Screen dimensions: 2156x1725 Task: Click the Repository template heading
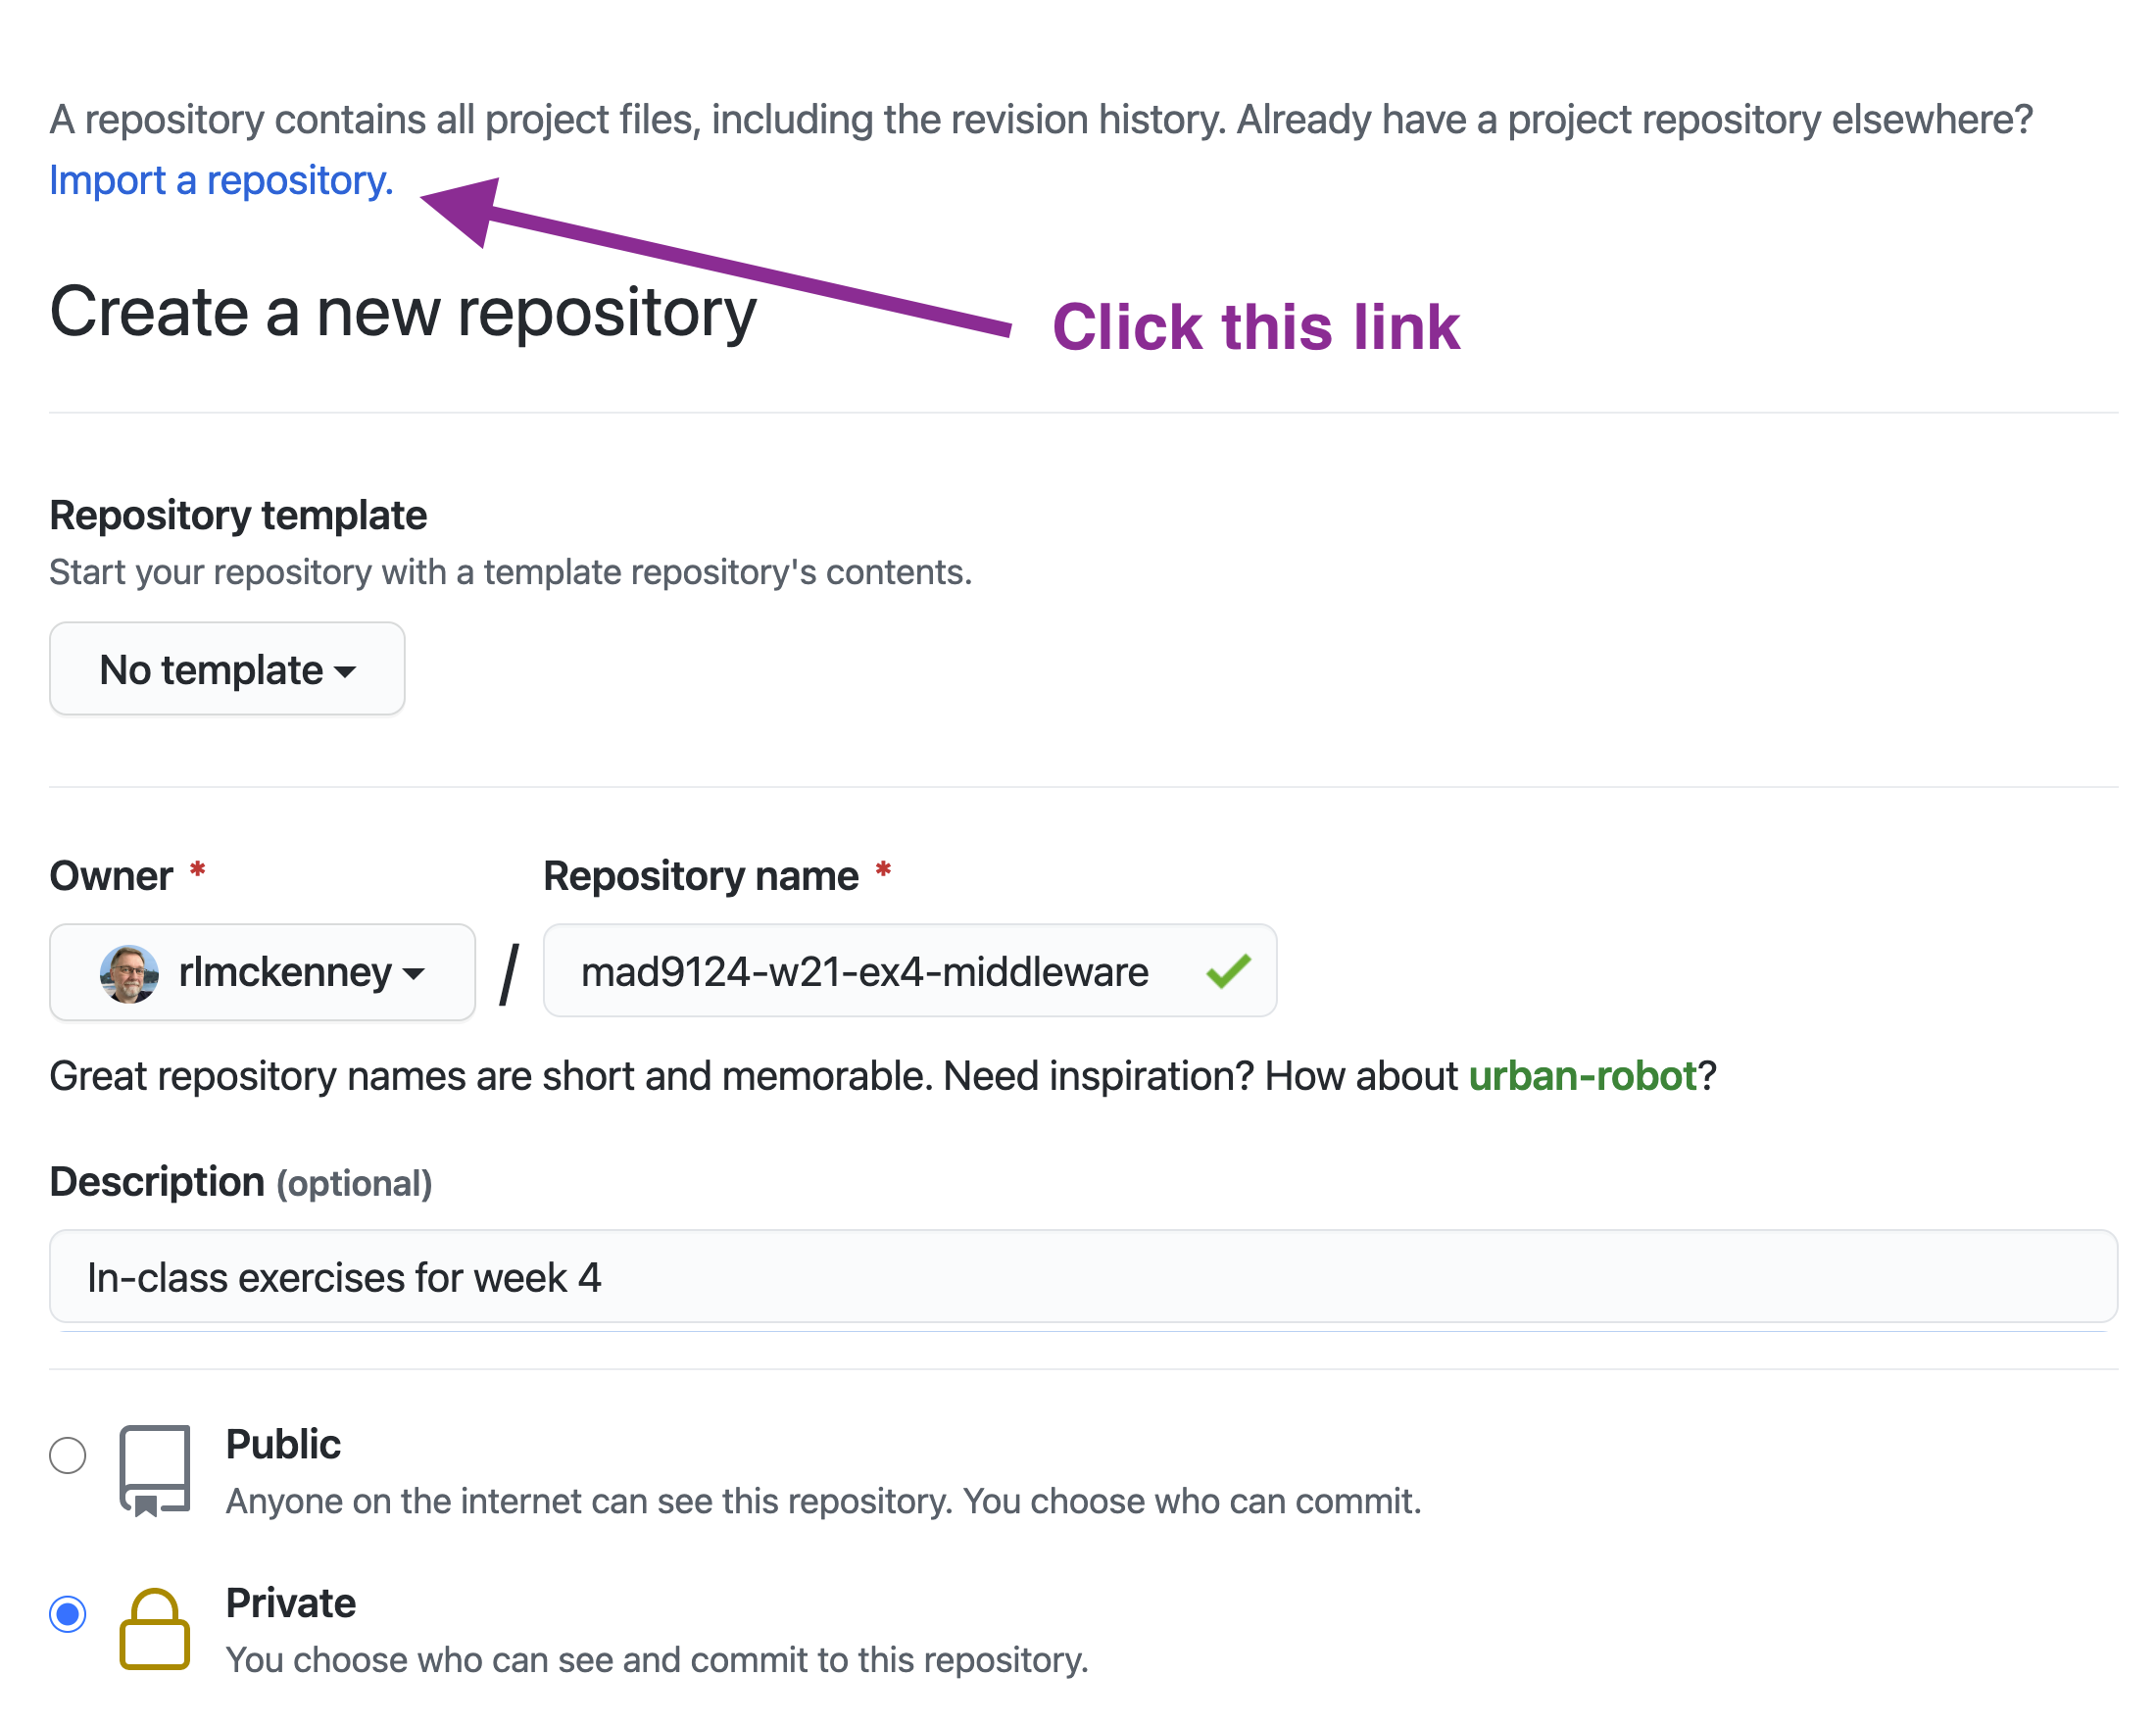[x=238, y=515]
